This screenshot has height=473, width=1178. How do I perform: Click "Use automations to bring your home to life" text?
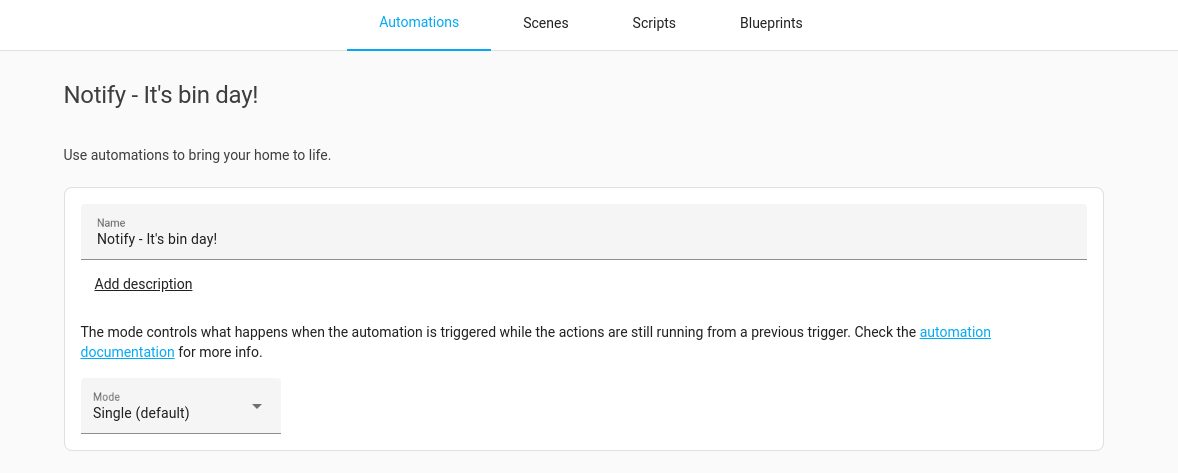(x=197, y=155)
